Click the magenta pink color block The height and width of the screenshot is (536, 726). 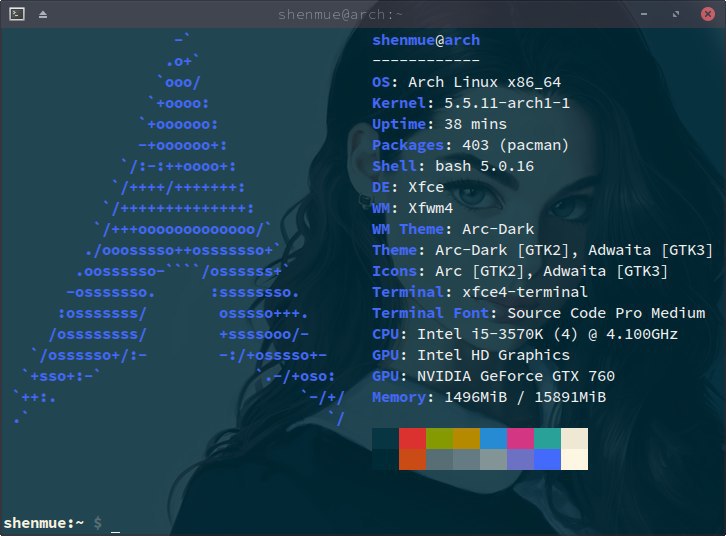click(520, 438)
